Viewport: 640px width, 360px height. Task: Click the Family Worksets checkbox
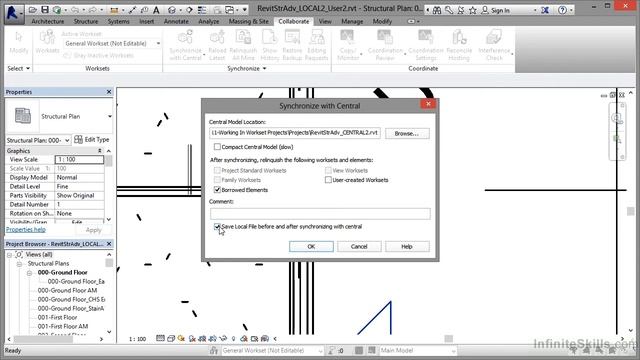click(217, 180)
